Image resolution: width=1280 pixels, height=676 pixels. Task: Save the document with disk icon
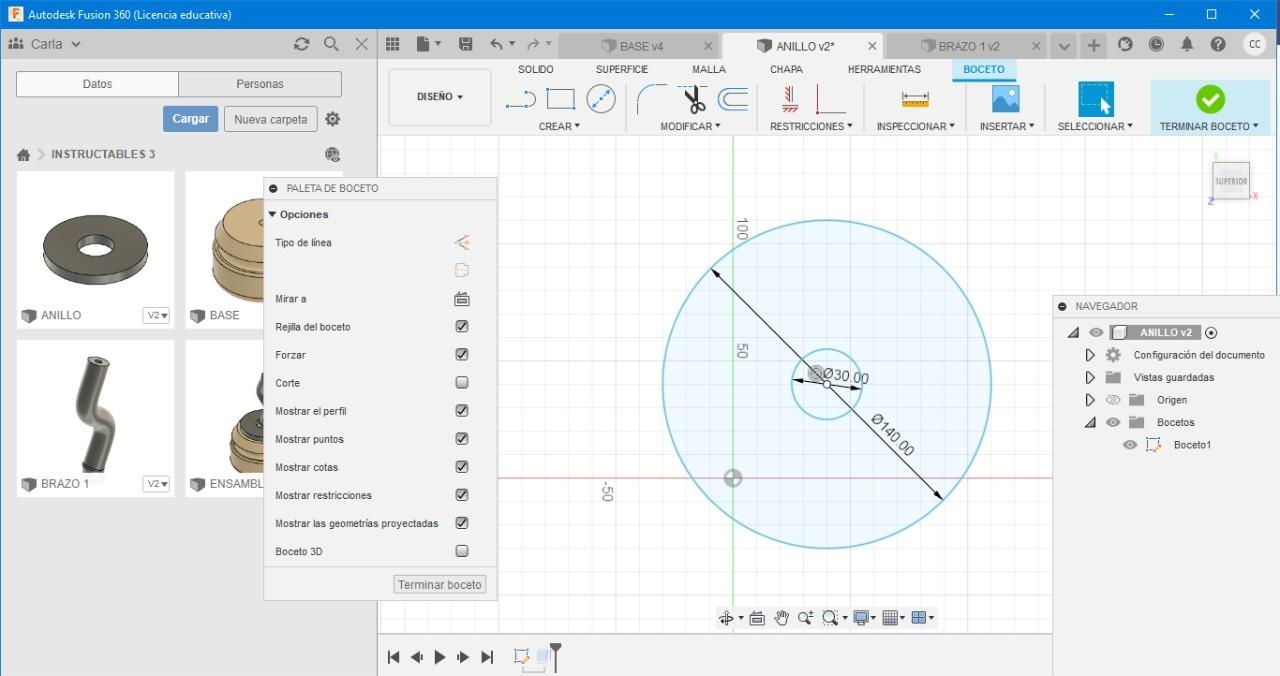coord(465,44)
